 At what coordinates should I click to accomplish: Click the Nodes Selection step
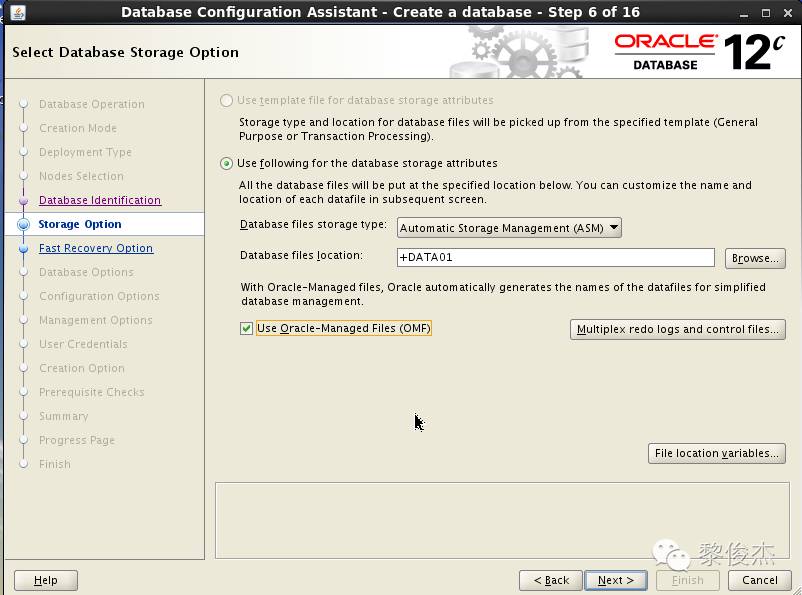click(81, 176)
